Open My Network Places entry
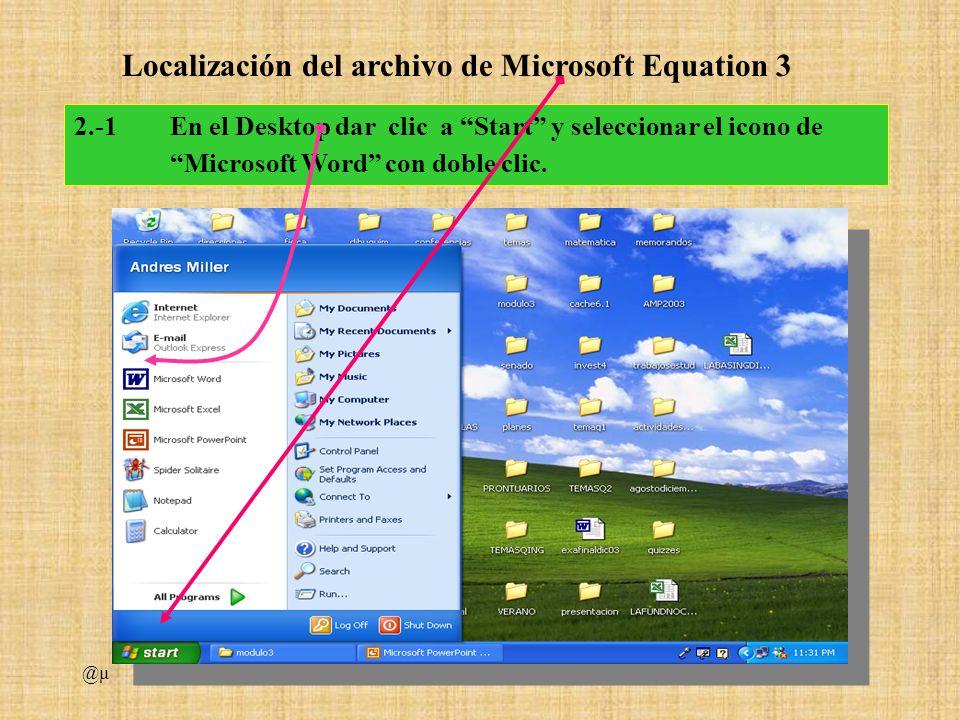The height and width of the screenshot is (720, 960). [356, 422]
